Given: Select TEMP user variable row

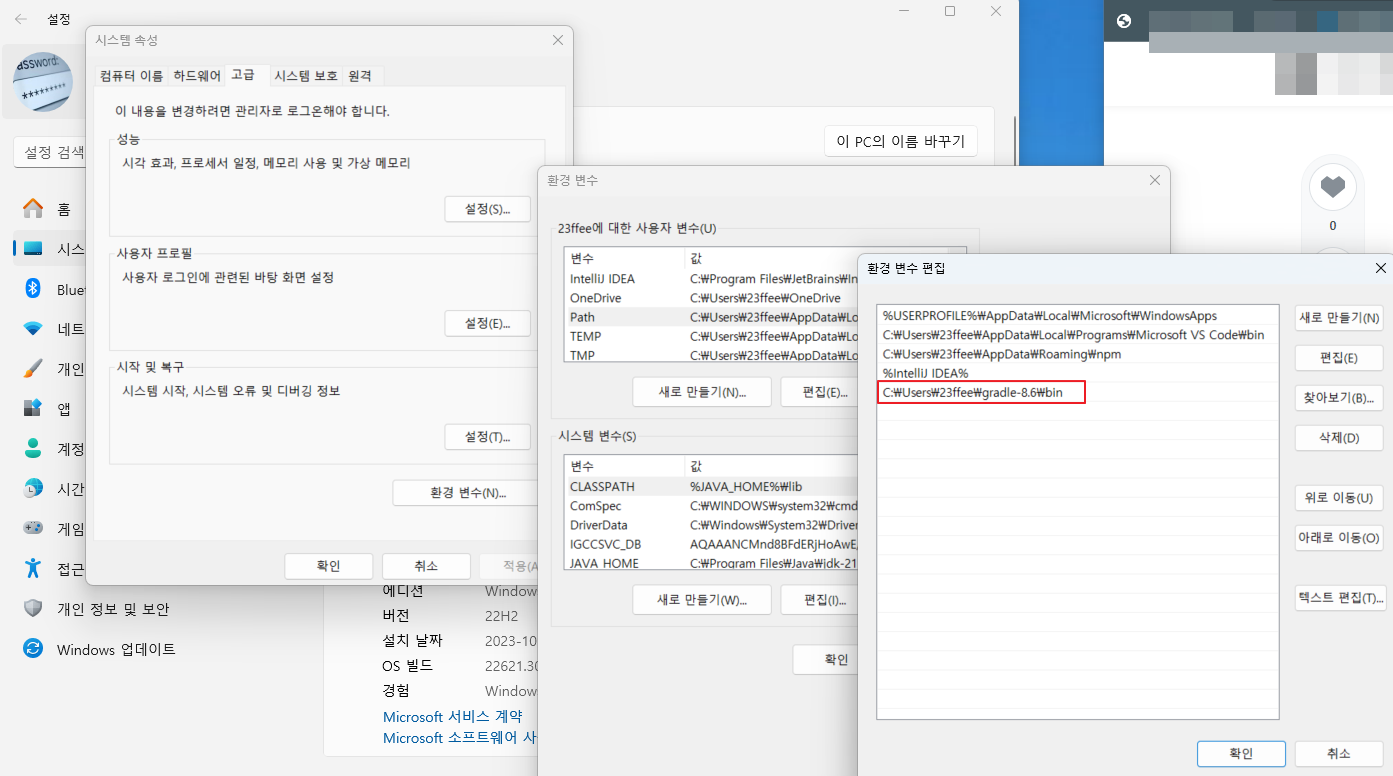Looking at the screenshot, I should click(711, 336).
